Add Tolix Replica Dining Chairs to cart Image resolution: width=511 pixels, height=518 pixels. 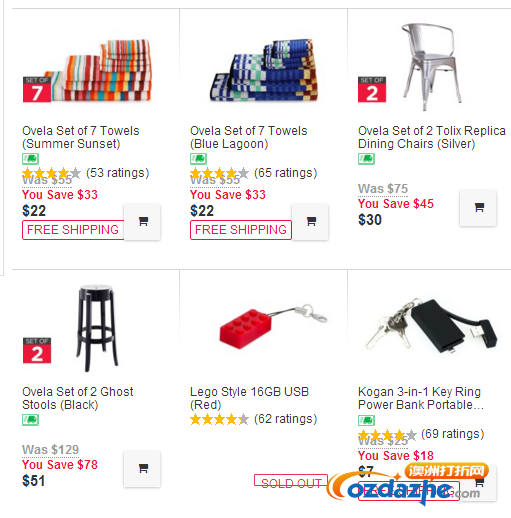(x=478, y=208)
